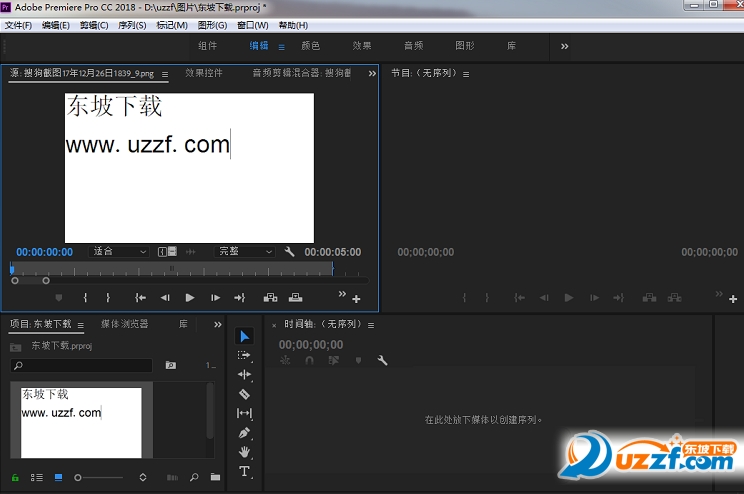
Task: Toggle project read-only lock icon
Action: click(15, 477)
